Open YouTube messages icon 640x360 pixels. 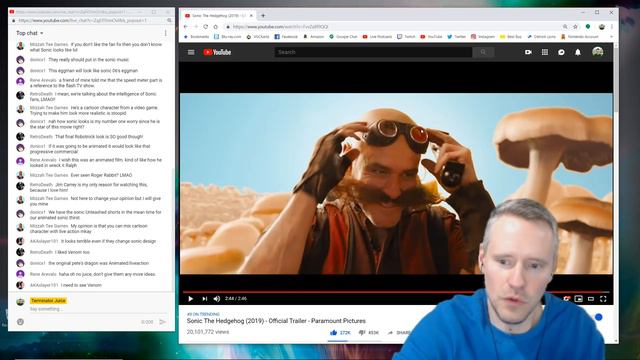(561, 52)
